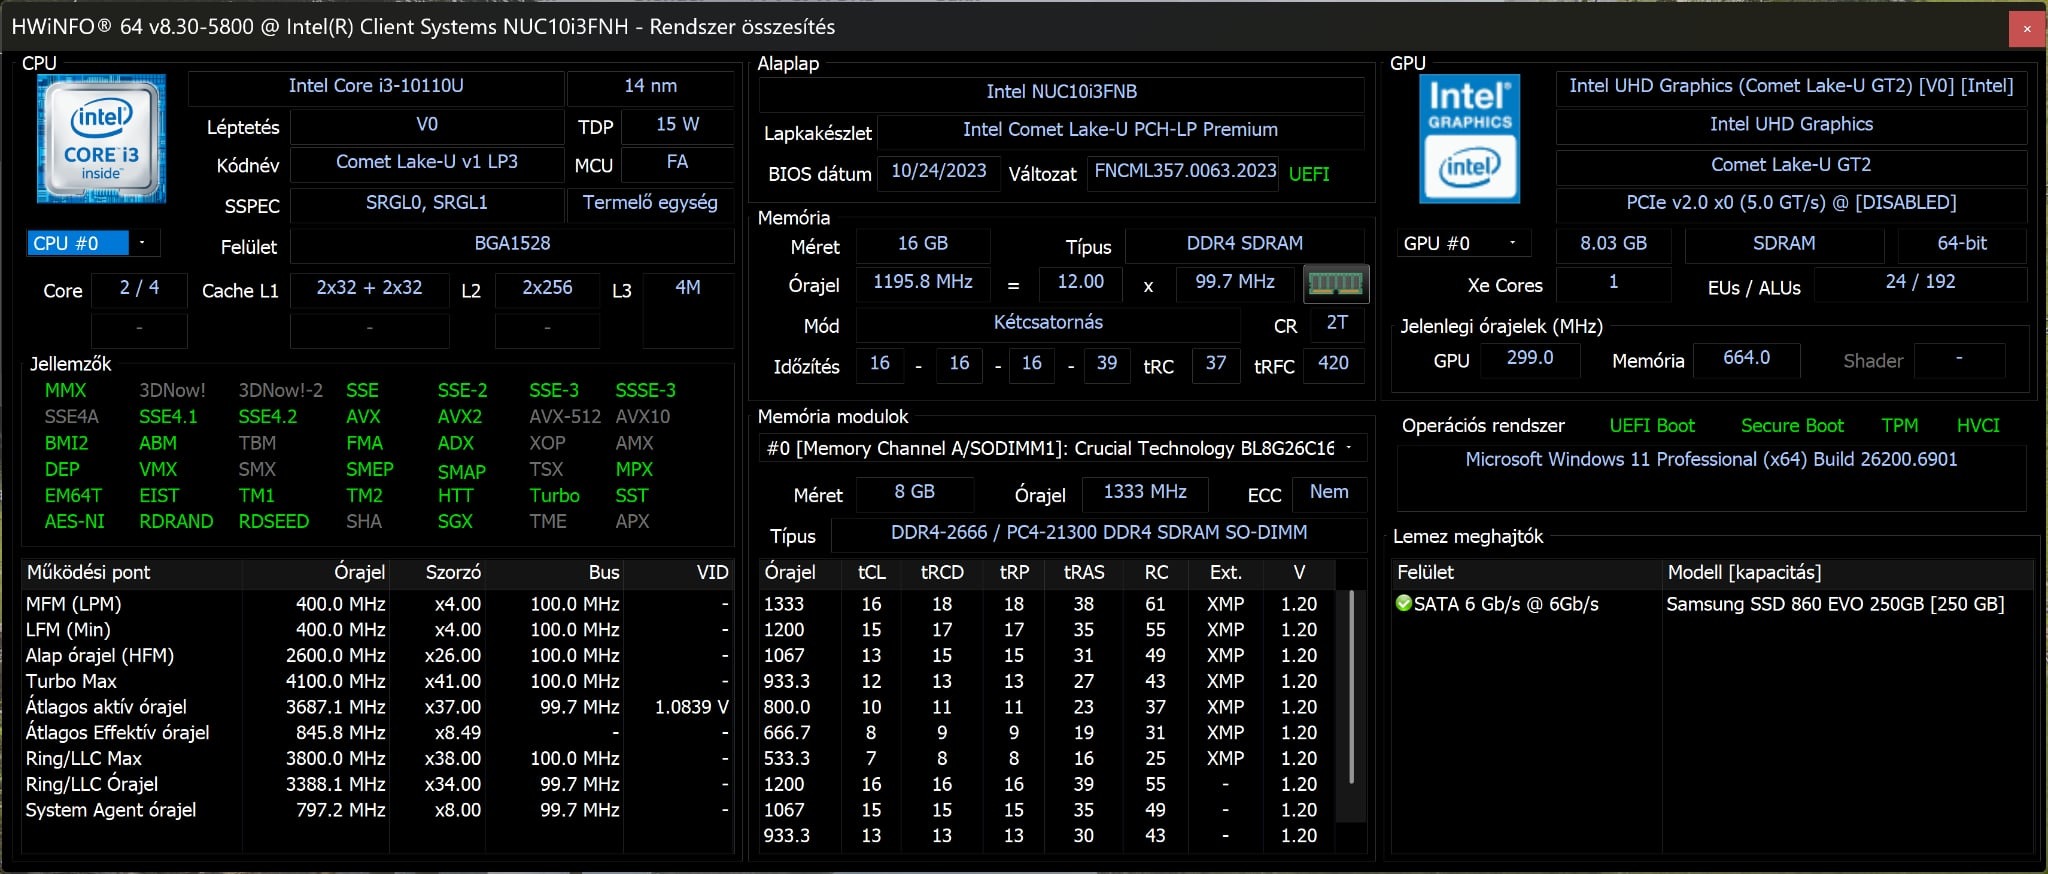
Task: Click the 16 GB memory size value
Action: click(x=922, y=244)
